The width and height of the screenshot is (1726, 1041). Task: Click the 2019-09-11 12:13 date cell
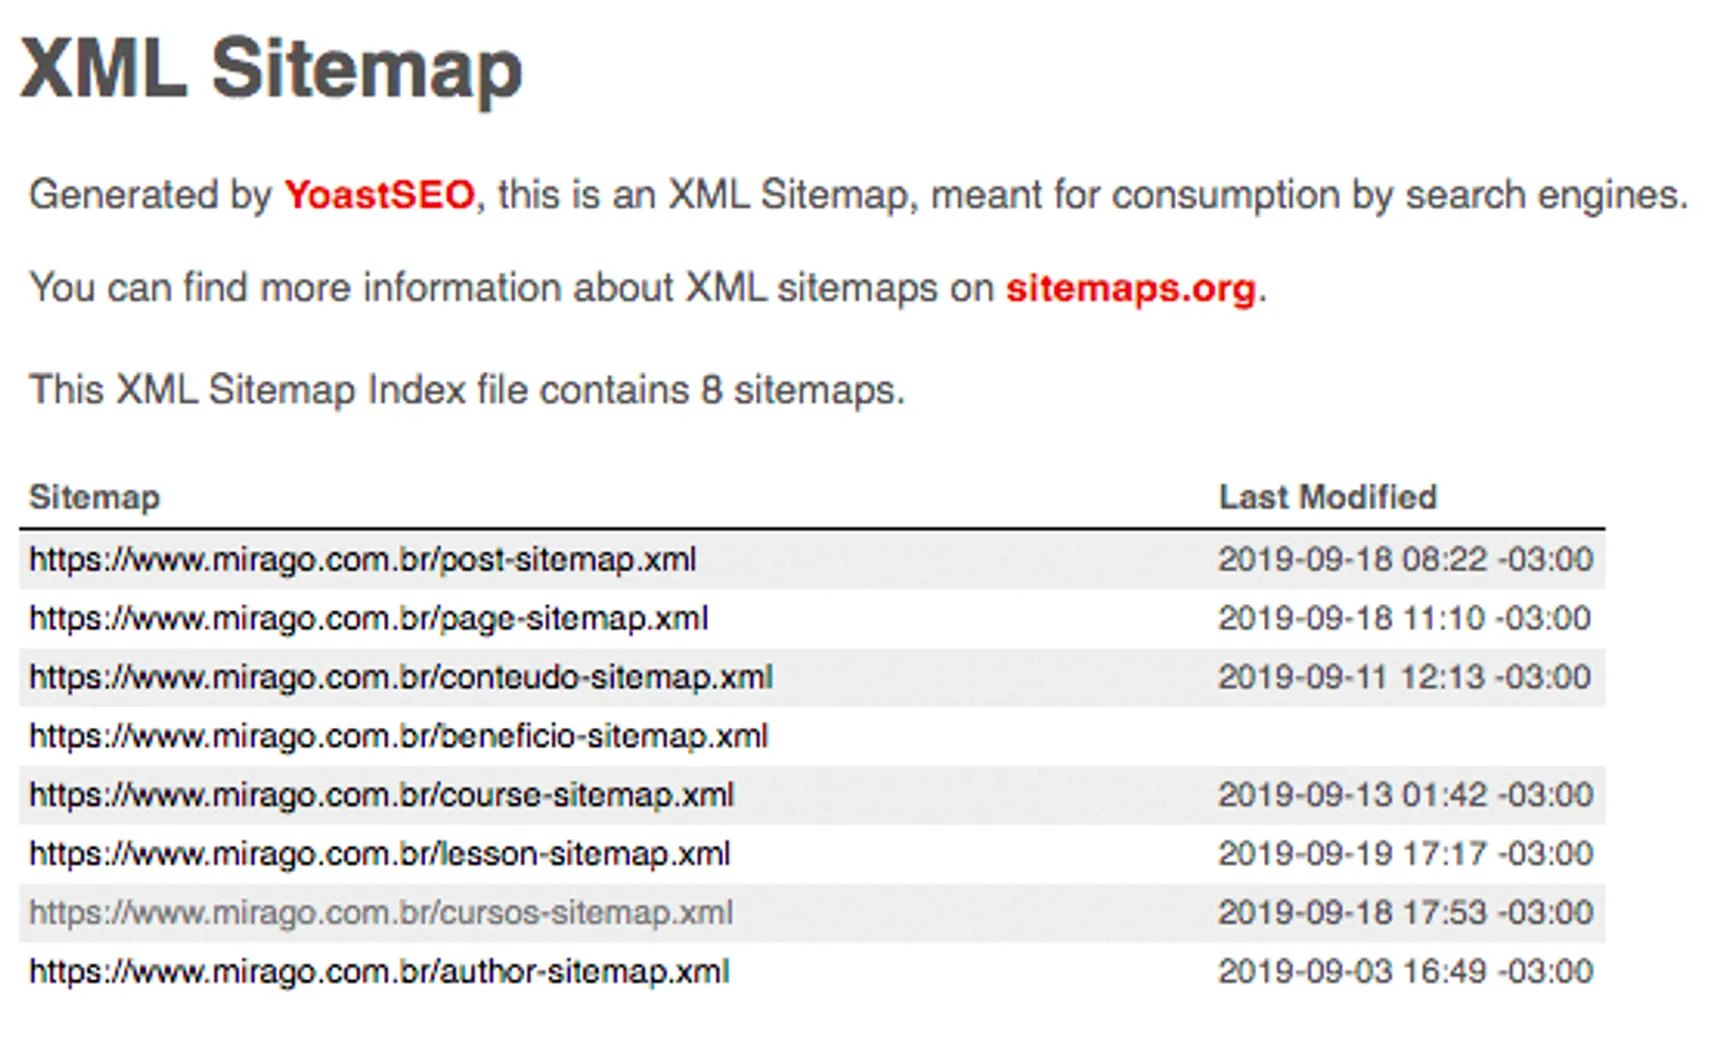click(x=1405, y=677)
